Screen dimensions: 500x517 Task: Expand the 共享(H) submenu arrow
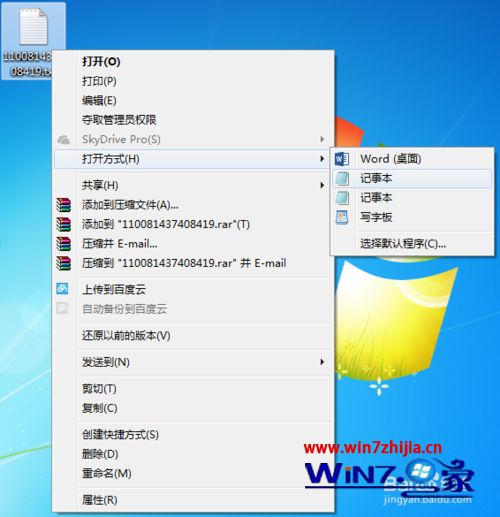(x=322, y=185)
